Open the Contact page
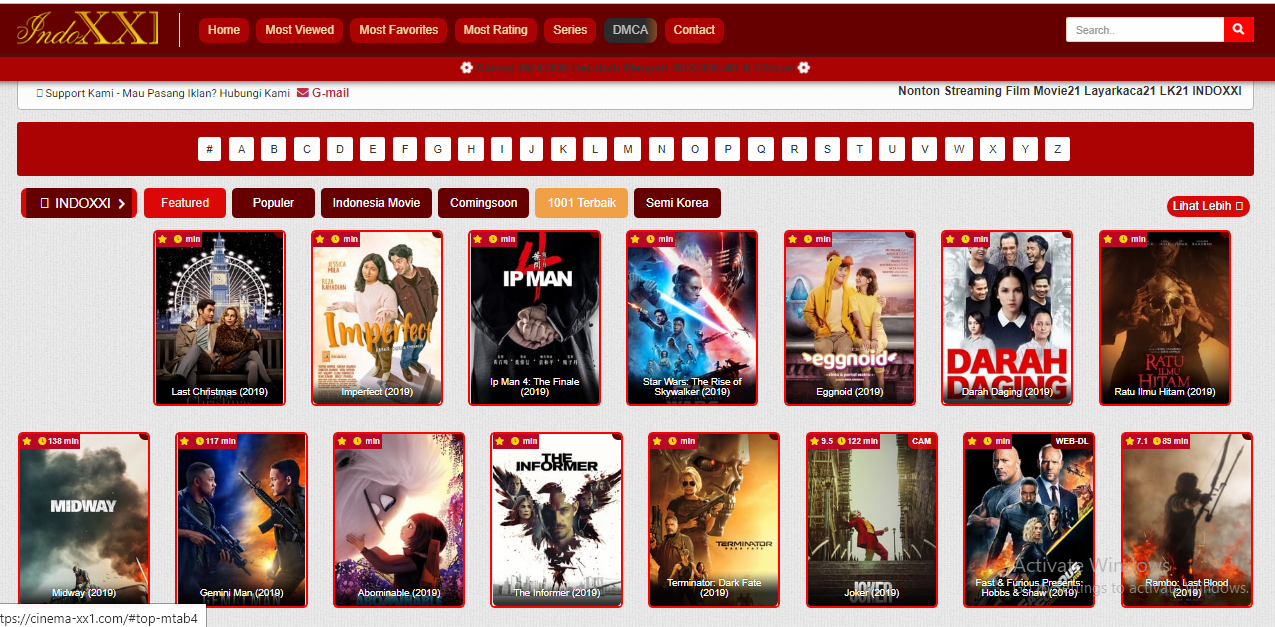The image size is (1275, 627). (694, 30)
